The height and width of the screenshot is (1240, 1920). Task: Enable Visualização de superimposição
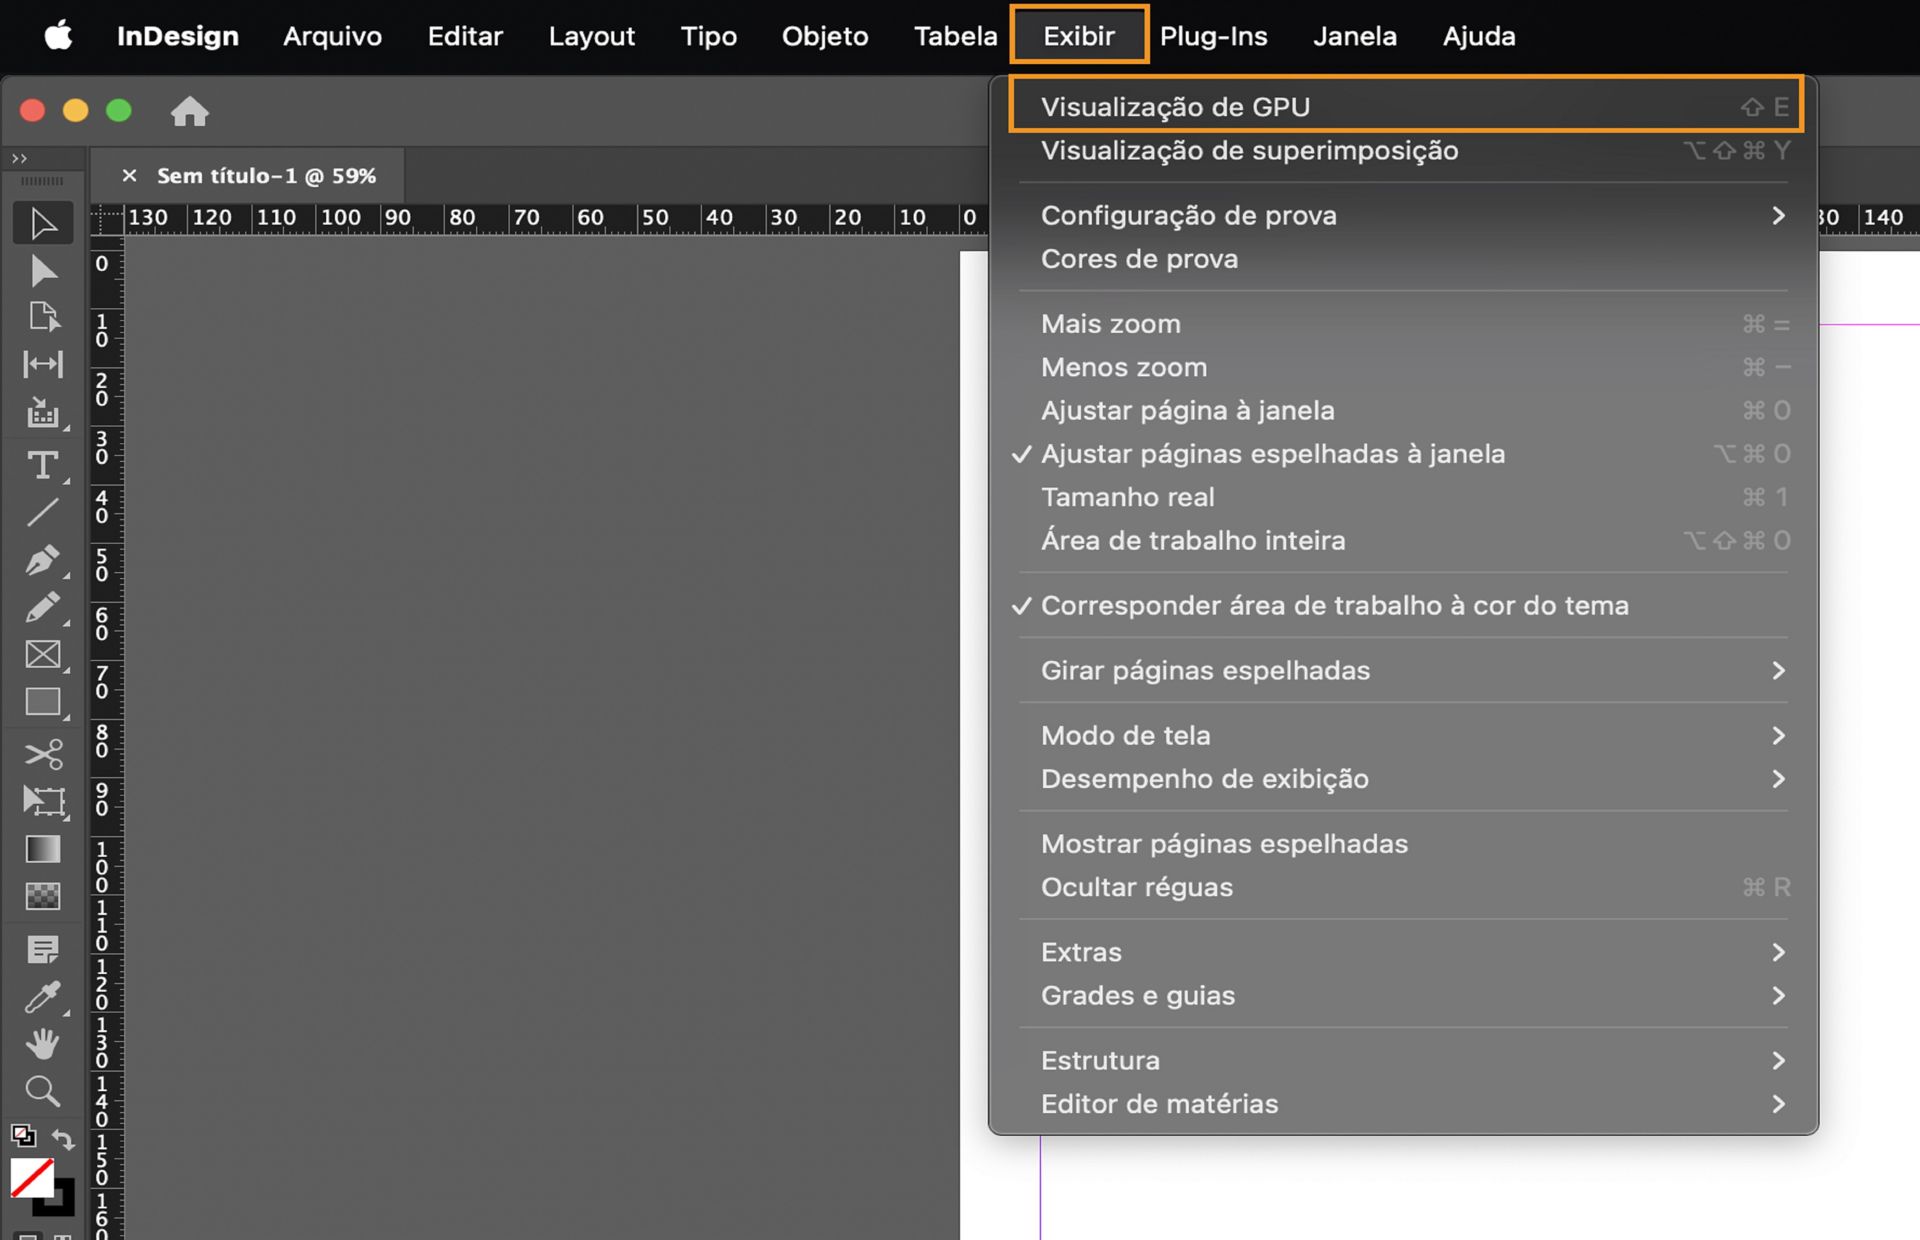click(x=1250, y=150)
